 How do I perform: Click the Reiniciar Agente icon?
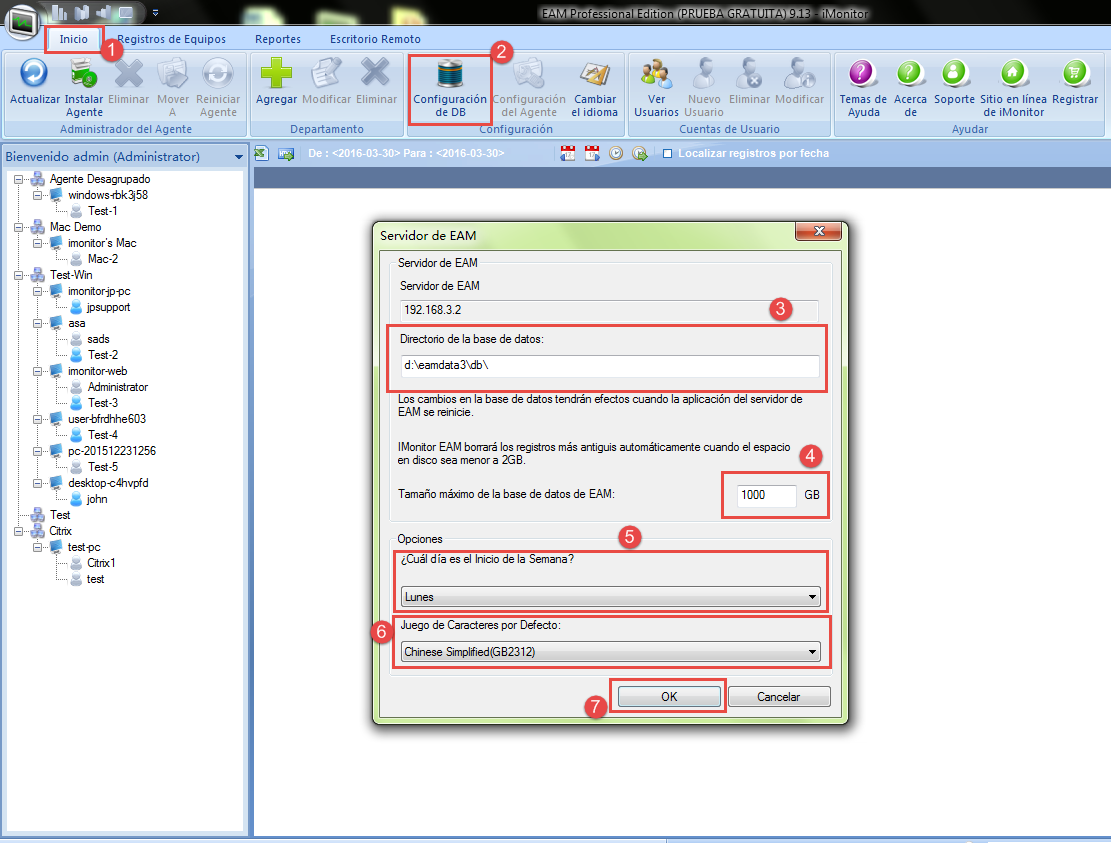[218, 74]
